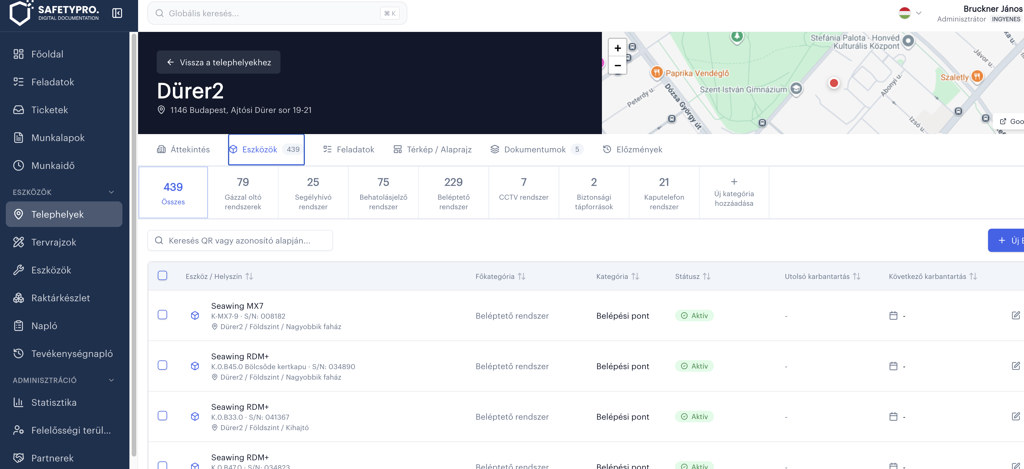Viewport: 1024px width, 469px height.
Task: Toggle the select-all checkbox in table header
Action: pos(163,276)
